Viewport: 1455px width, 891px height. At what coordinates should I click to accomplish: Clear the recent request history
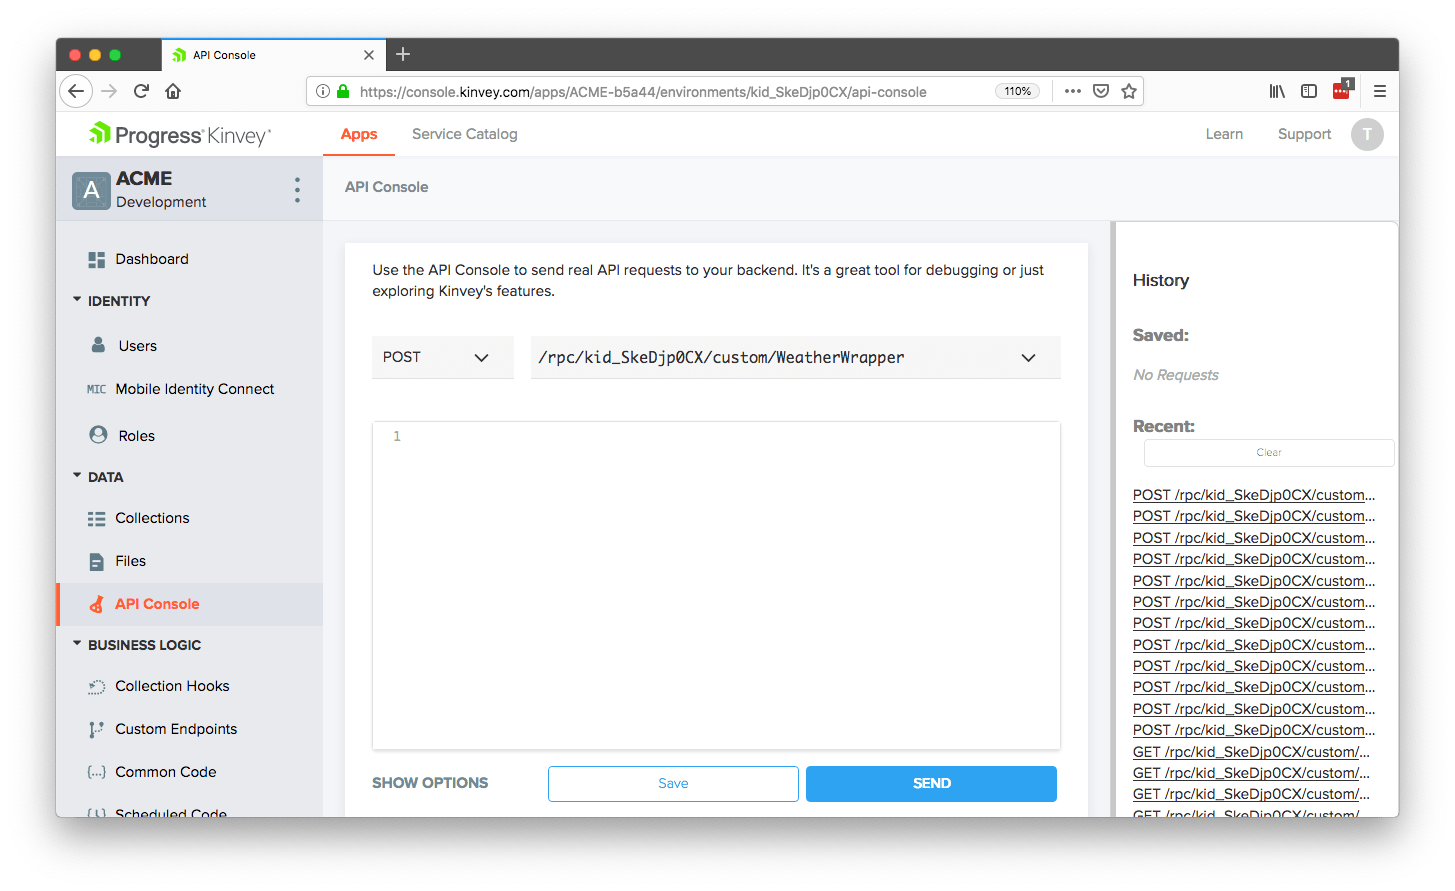(x=1268, y=453)
